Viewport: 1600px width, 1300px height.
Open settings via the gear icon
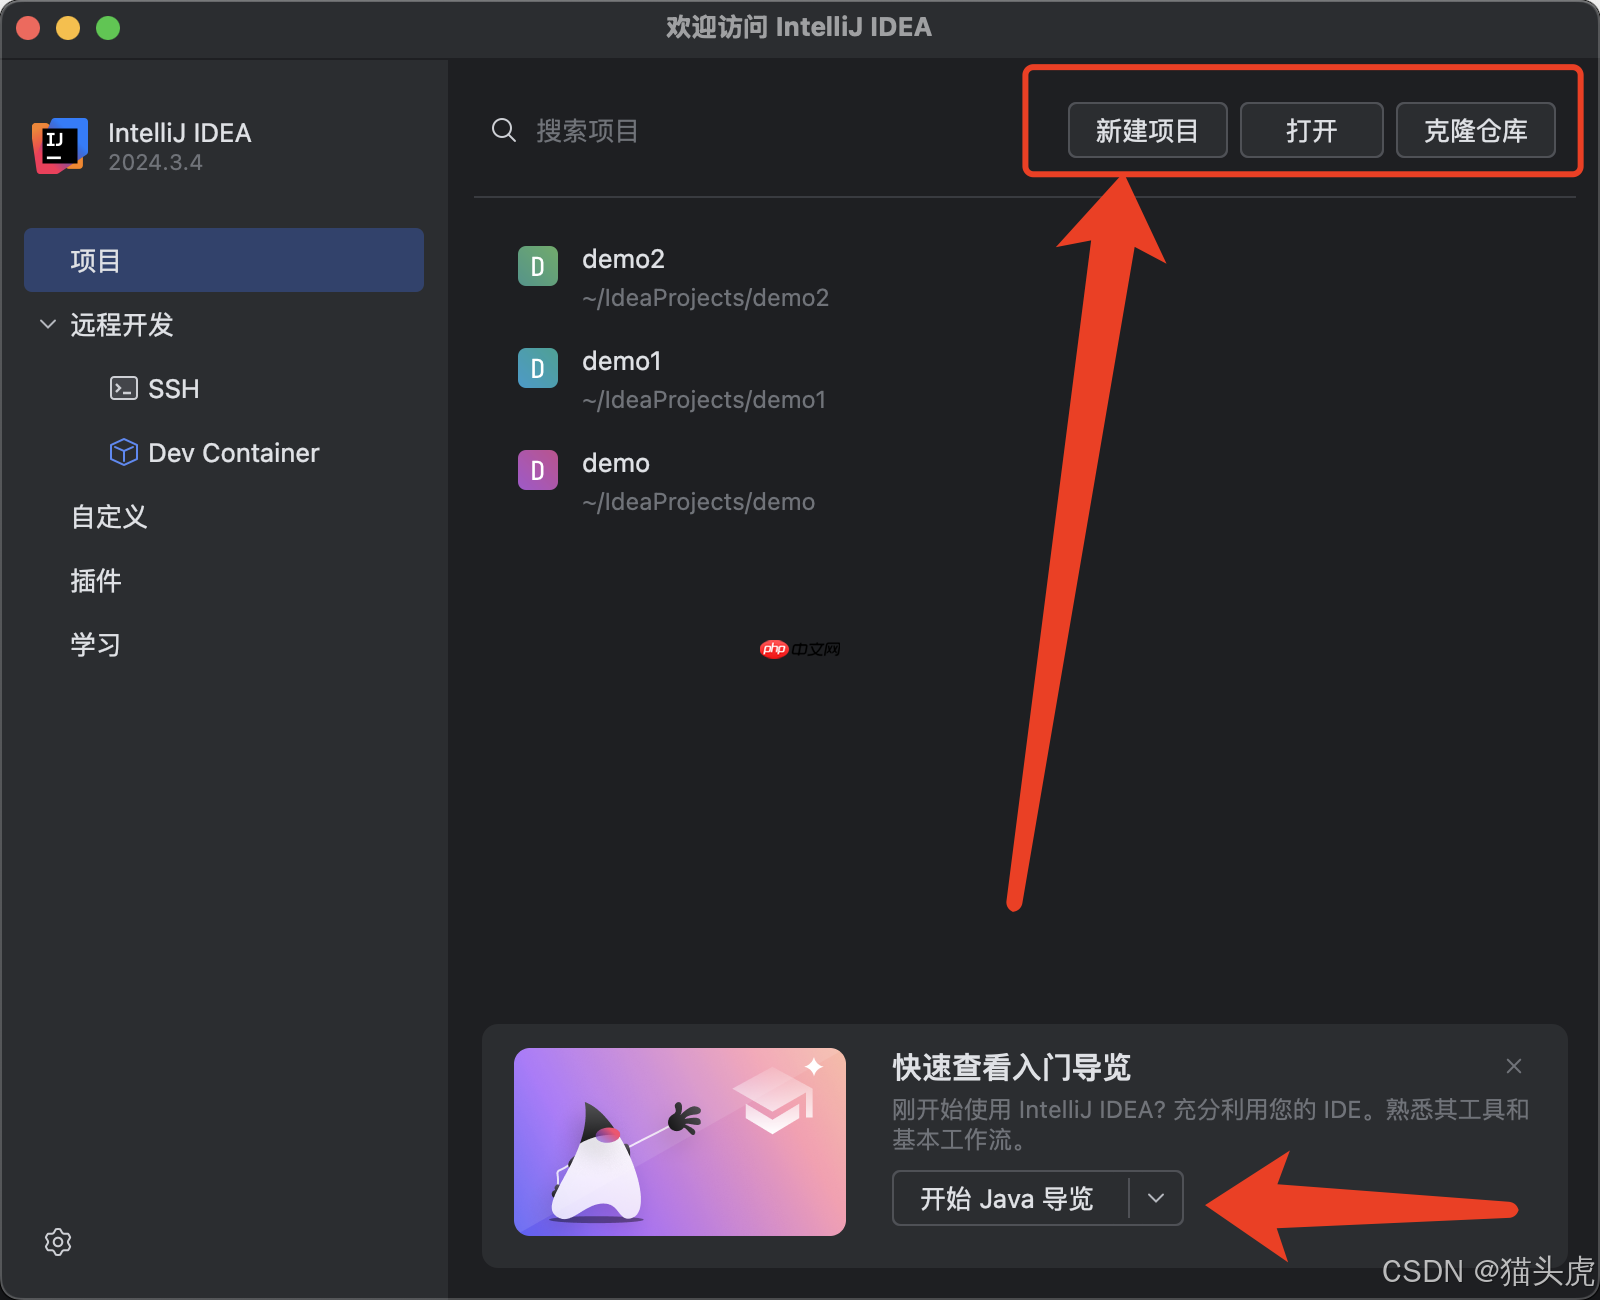pyautogui.click(x=58, y=1242)
